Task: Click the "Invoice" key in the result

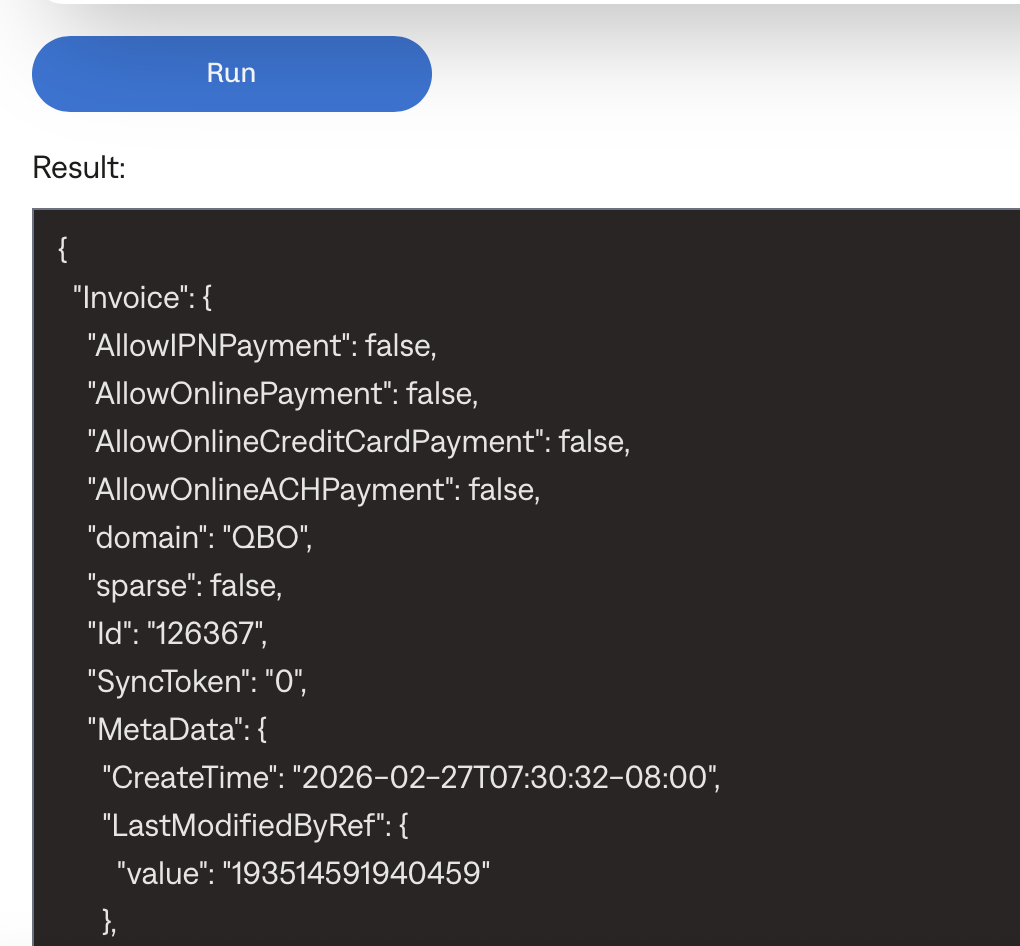Action: pyautogui.click(x=126, y=298)
